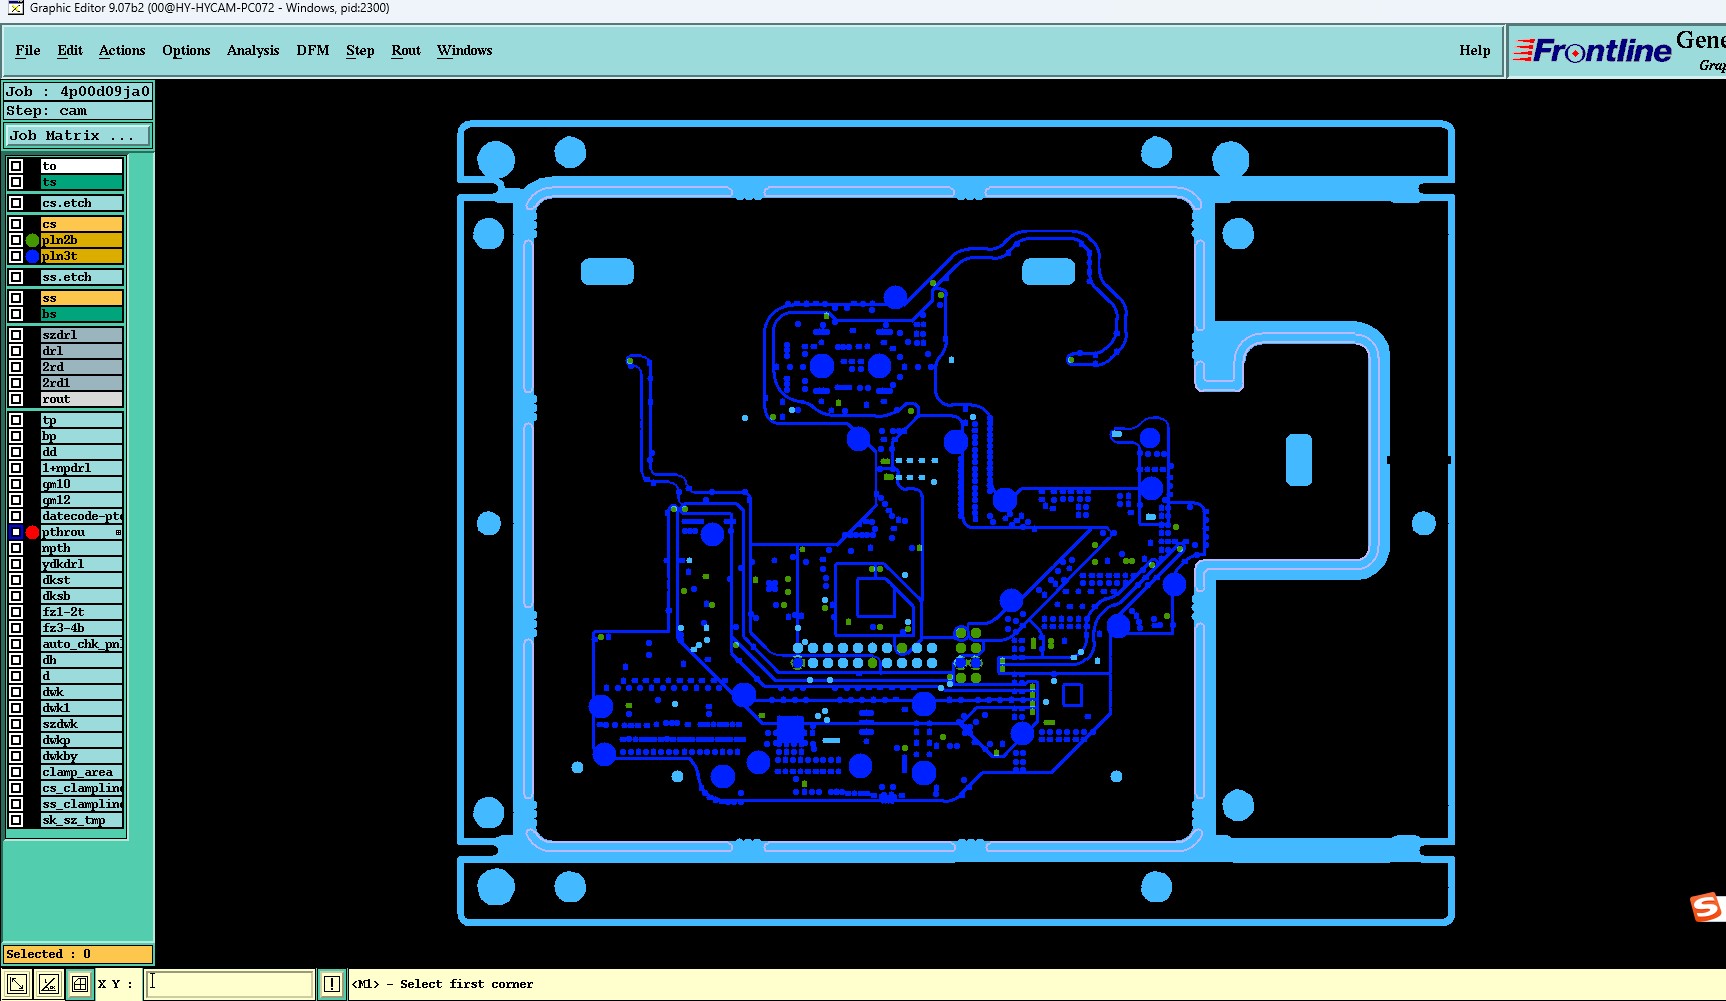Click the blue pln3t color dot
Viewport: 1726px width, 1001px height.
tap(32, 256)
